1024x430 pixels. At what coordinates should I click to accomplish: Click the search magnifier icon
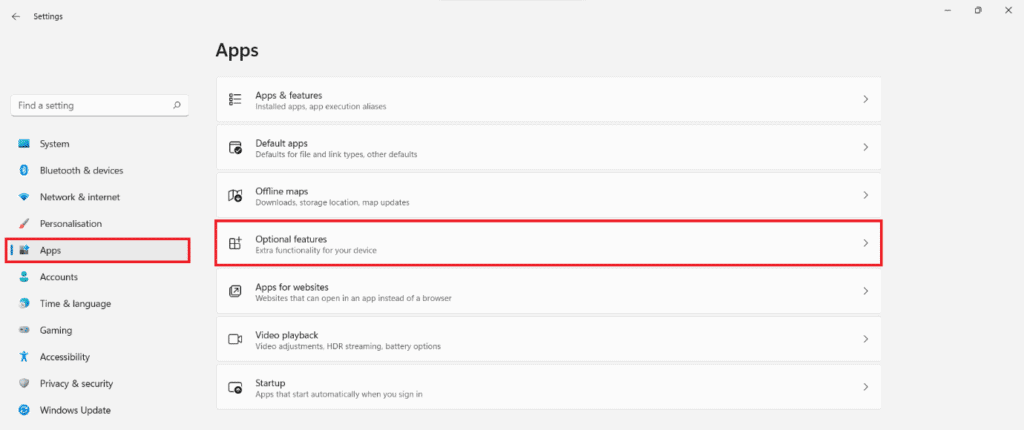click(x=176, y=105)
